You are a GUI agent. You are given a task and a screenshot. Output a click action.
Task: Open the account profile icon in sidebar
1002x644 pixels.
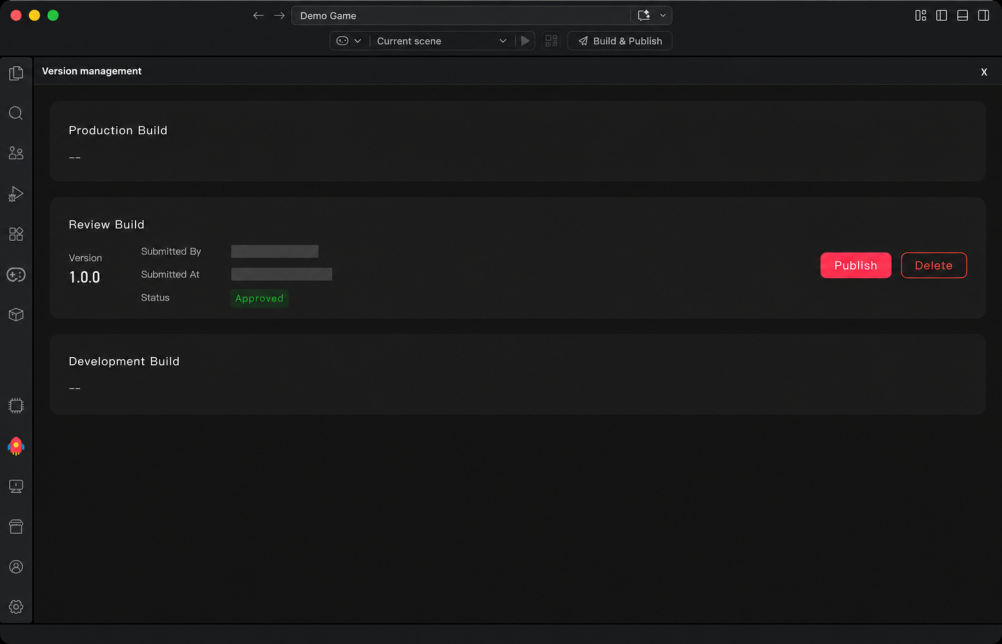[x=16, y=567]
